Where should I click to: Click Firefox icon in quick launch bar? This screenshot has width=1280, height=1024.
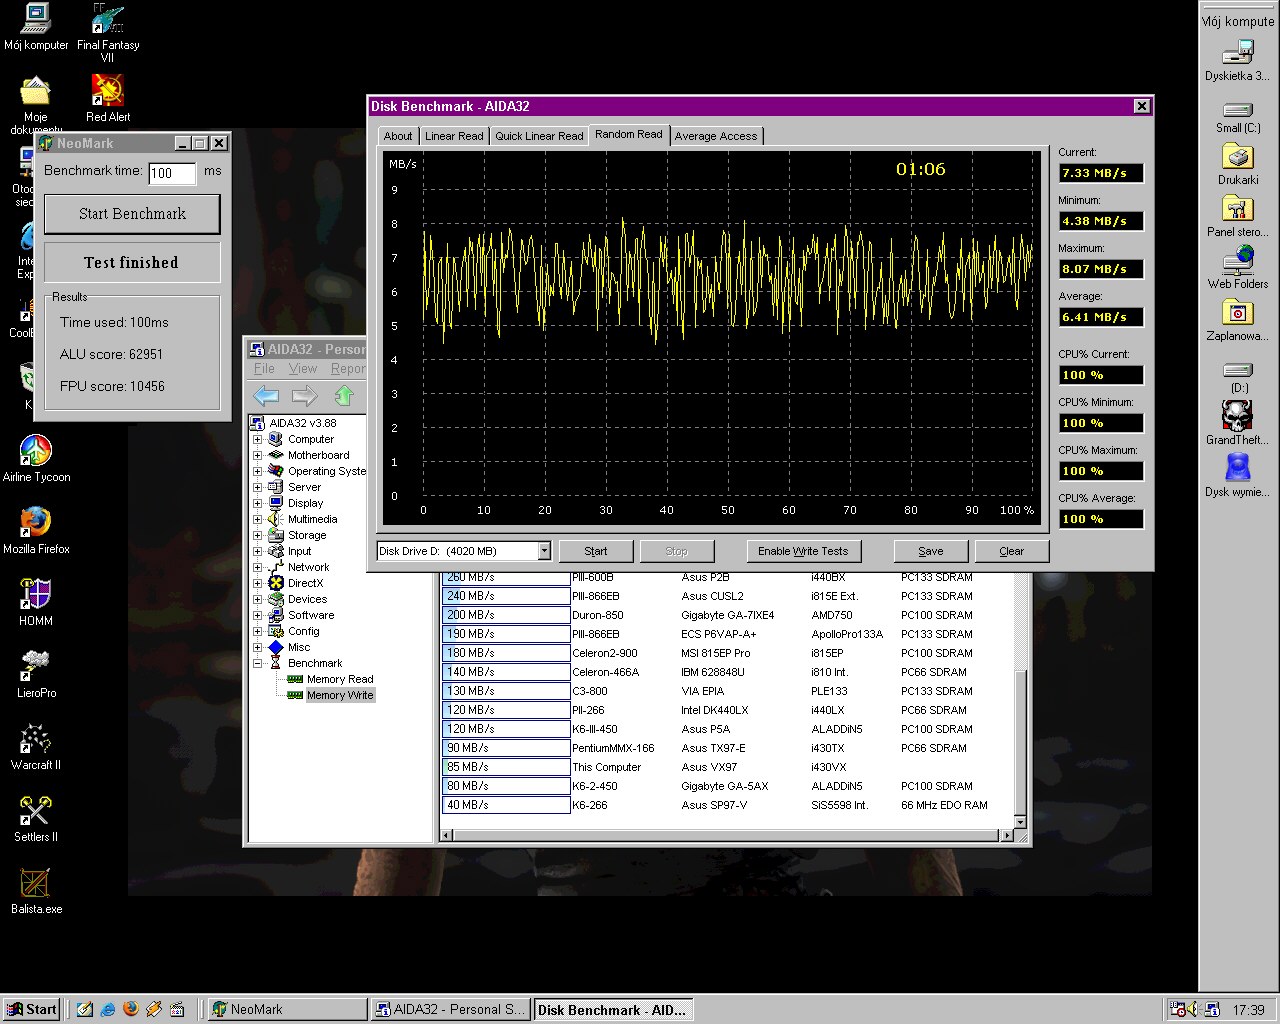click(130, 1009)
